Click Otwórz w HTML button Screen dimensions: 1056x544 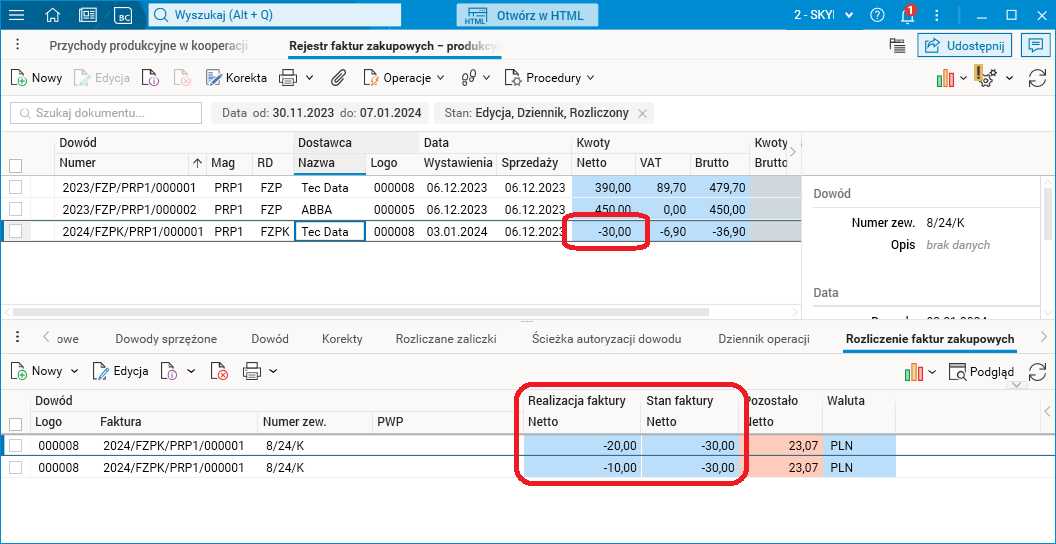[x=527, y=15]
